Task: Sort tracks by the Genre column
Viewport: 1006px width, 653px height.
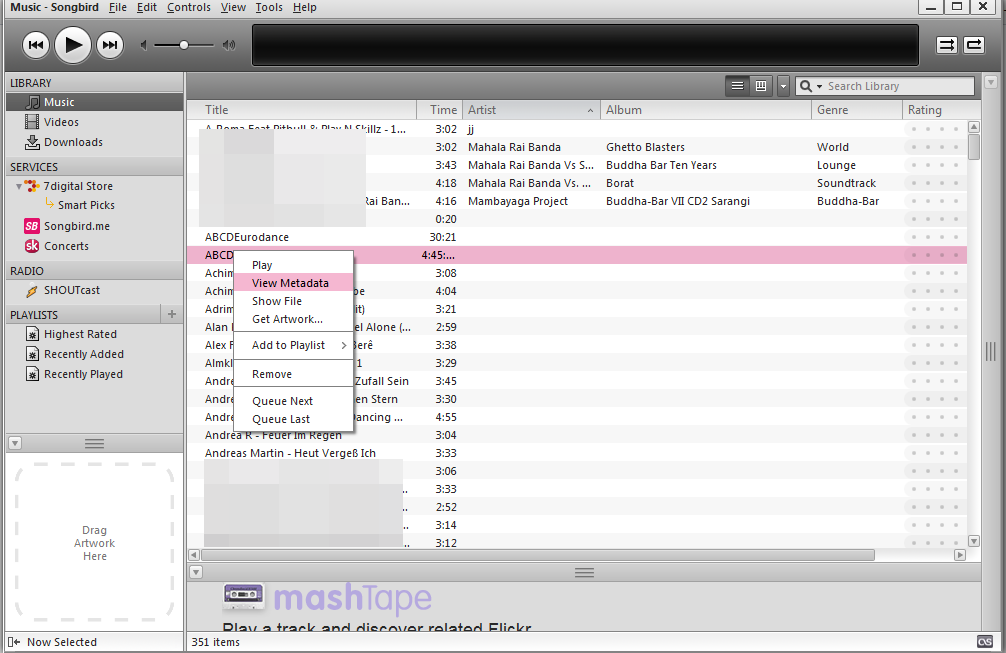Action: pyautogui.click(x=857, y=110)
